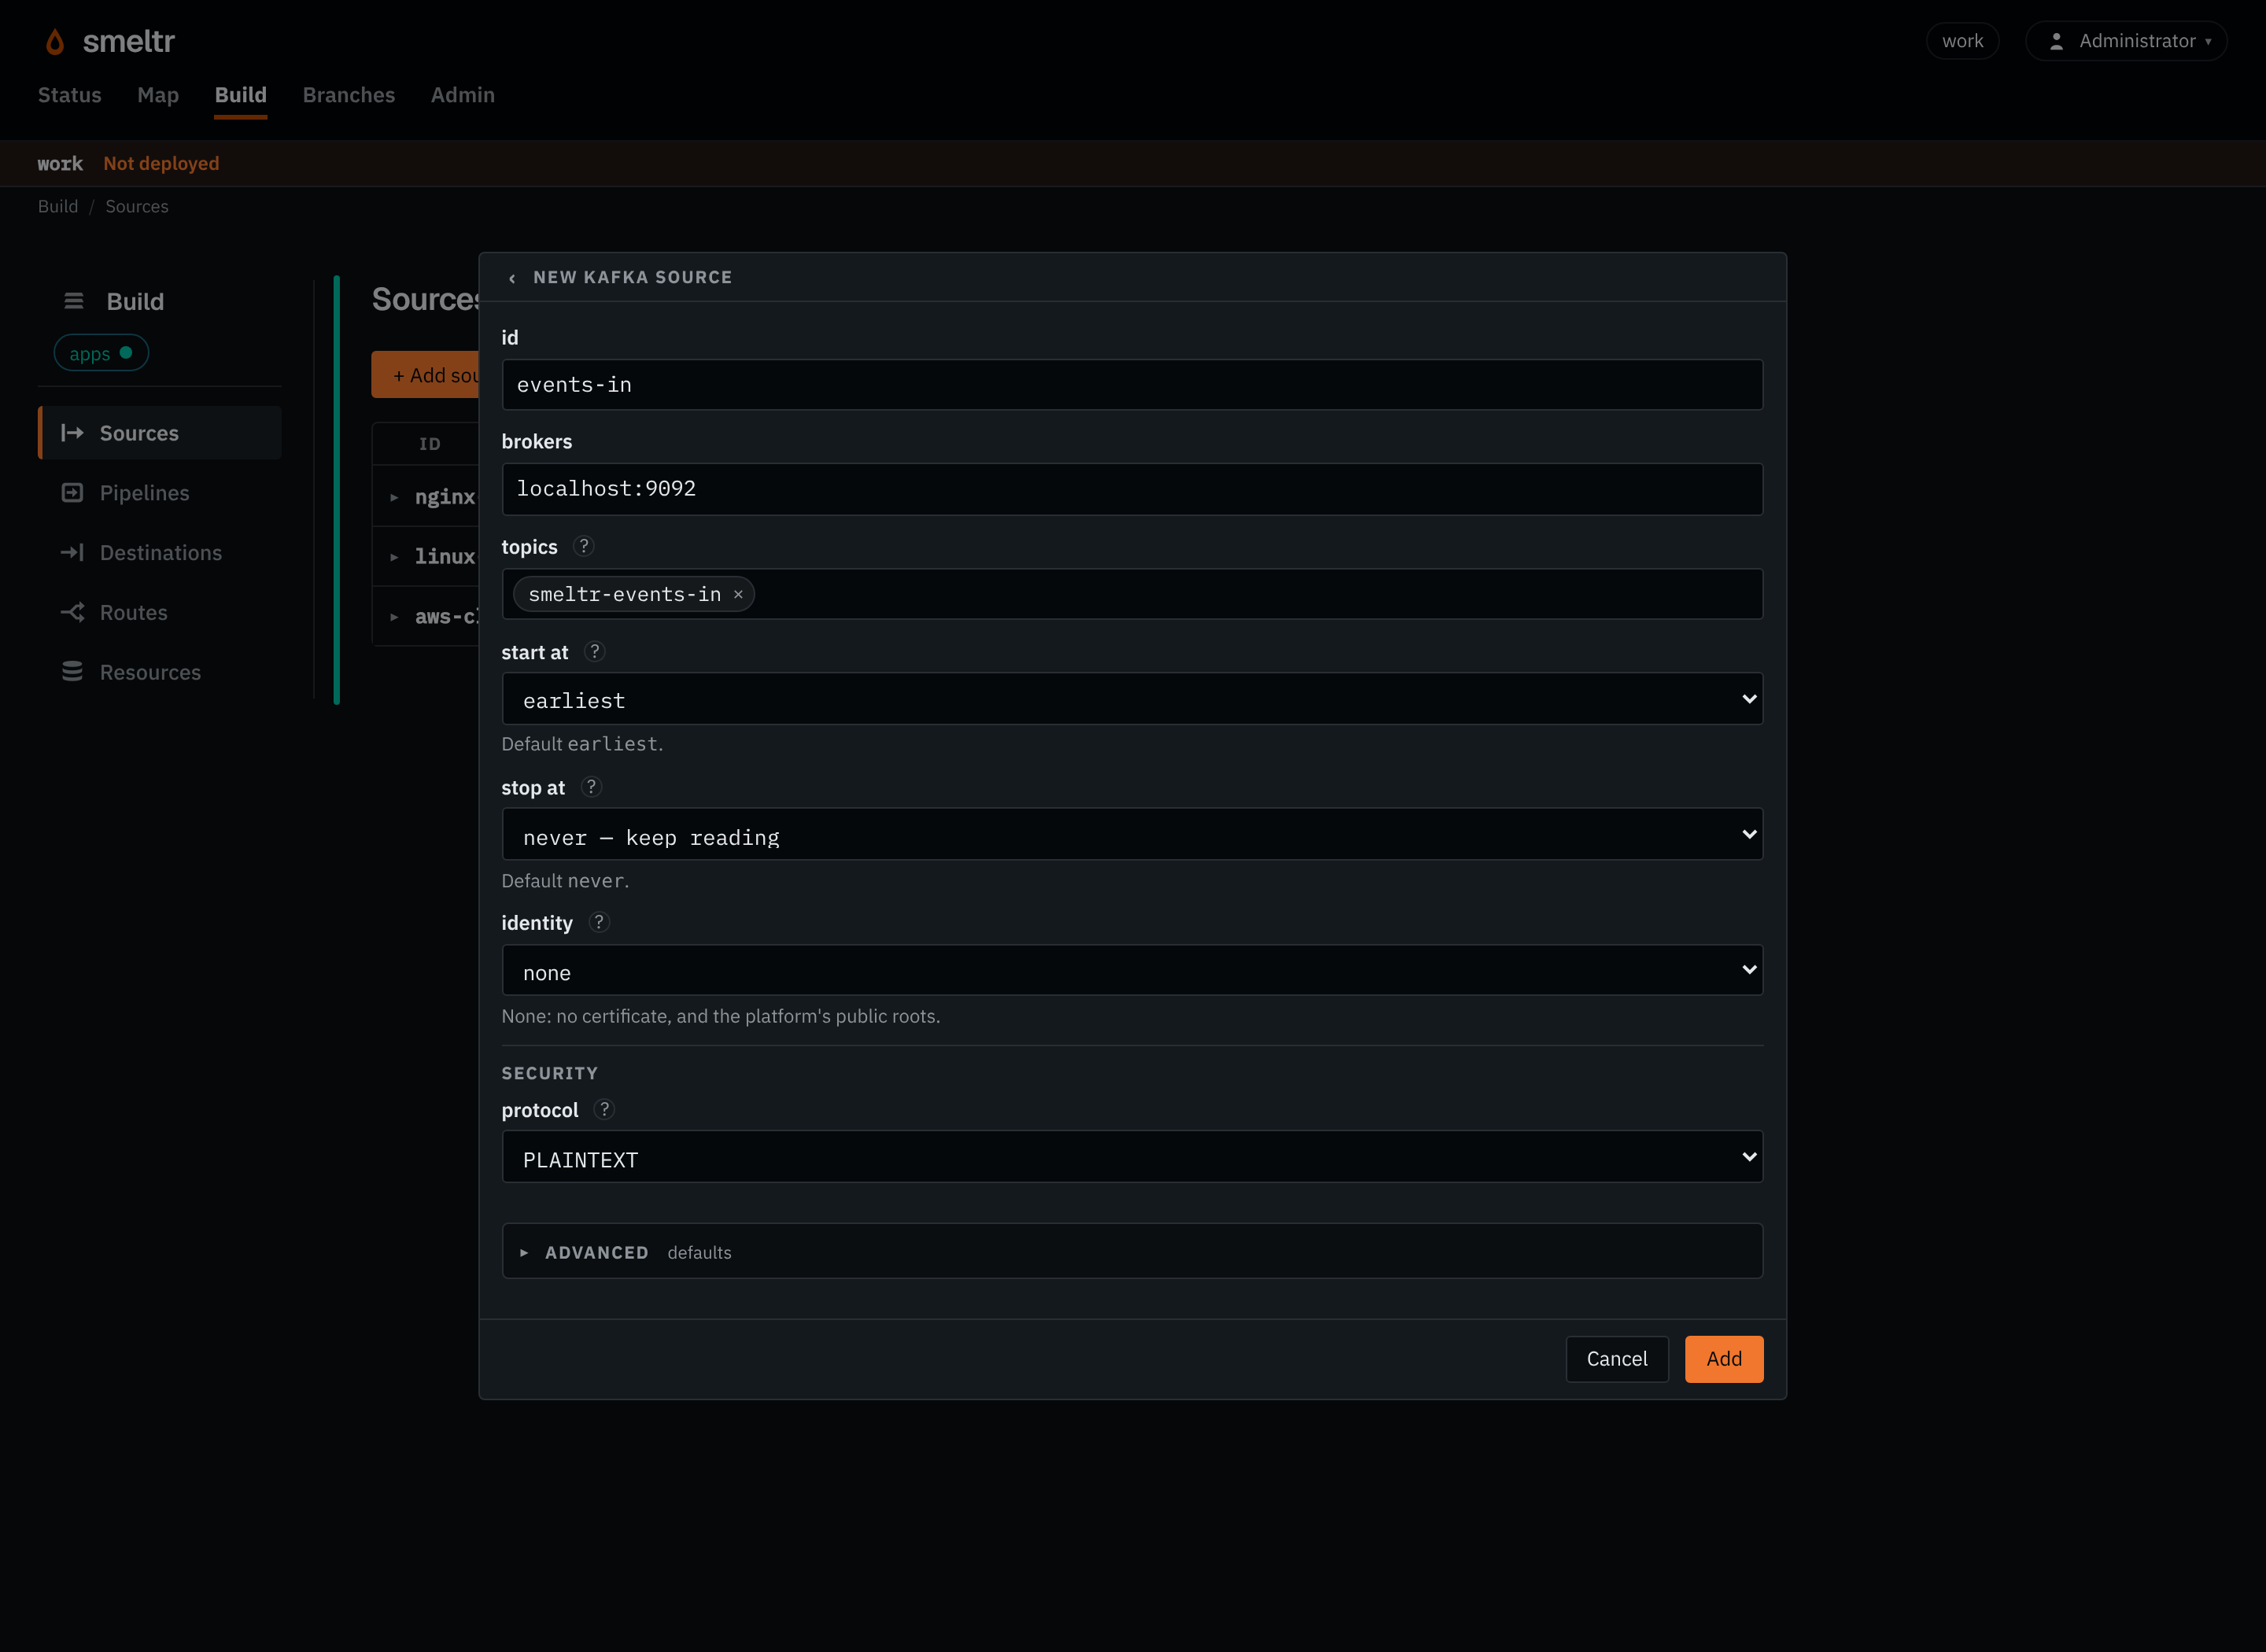Screen dimensions: 2266x1652
Task: Expand the nginx source row
Action: tap(394, 497)
